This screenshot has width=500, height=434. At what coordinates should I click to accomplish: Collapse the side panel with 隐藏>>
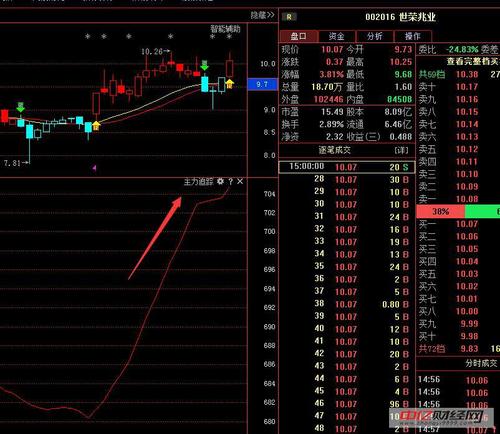point(262,15)
